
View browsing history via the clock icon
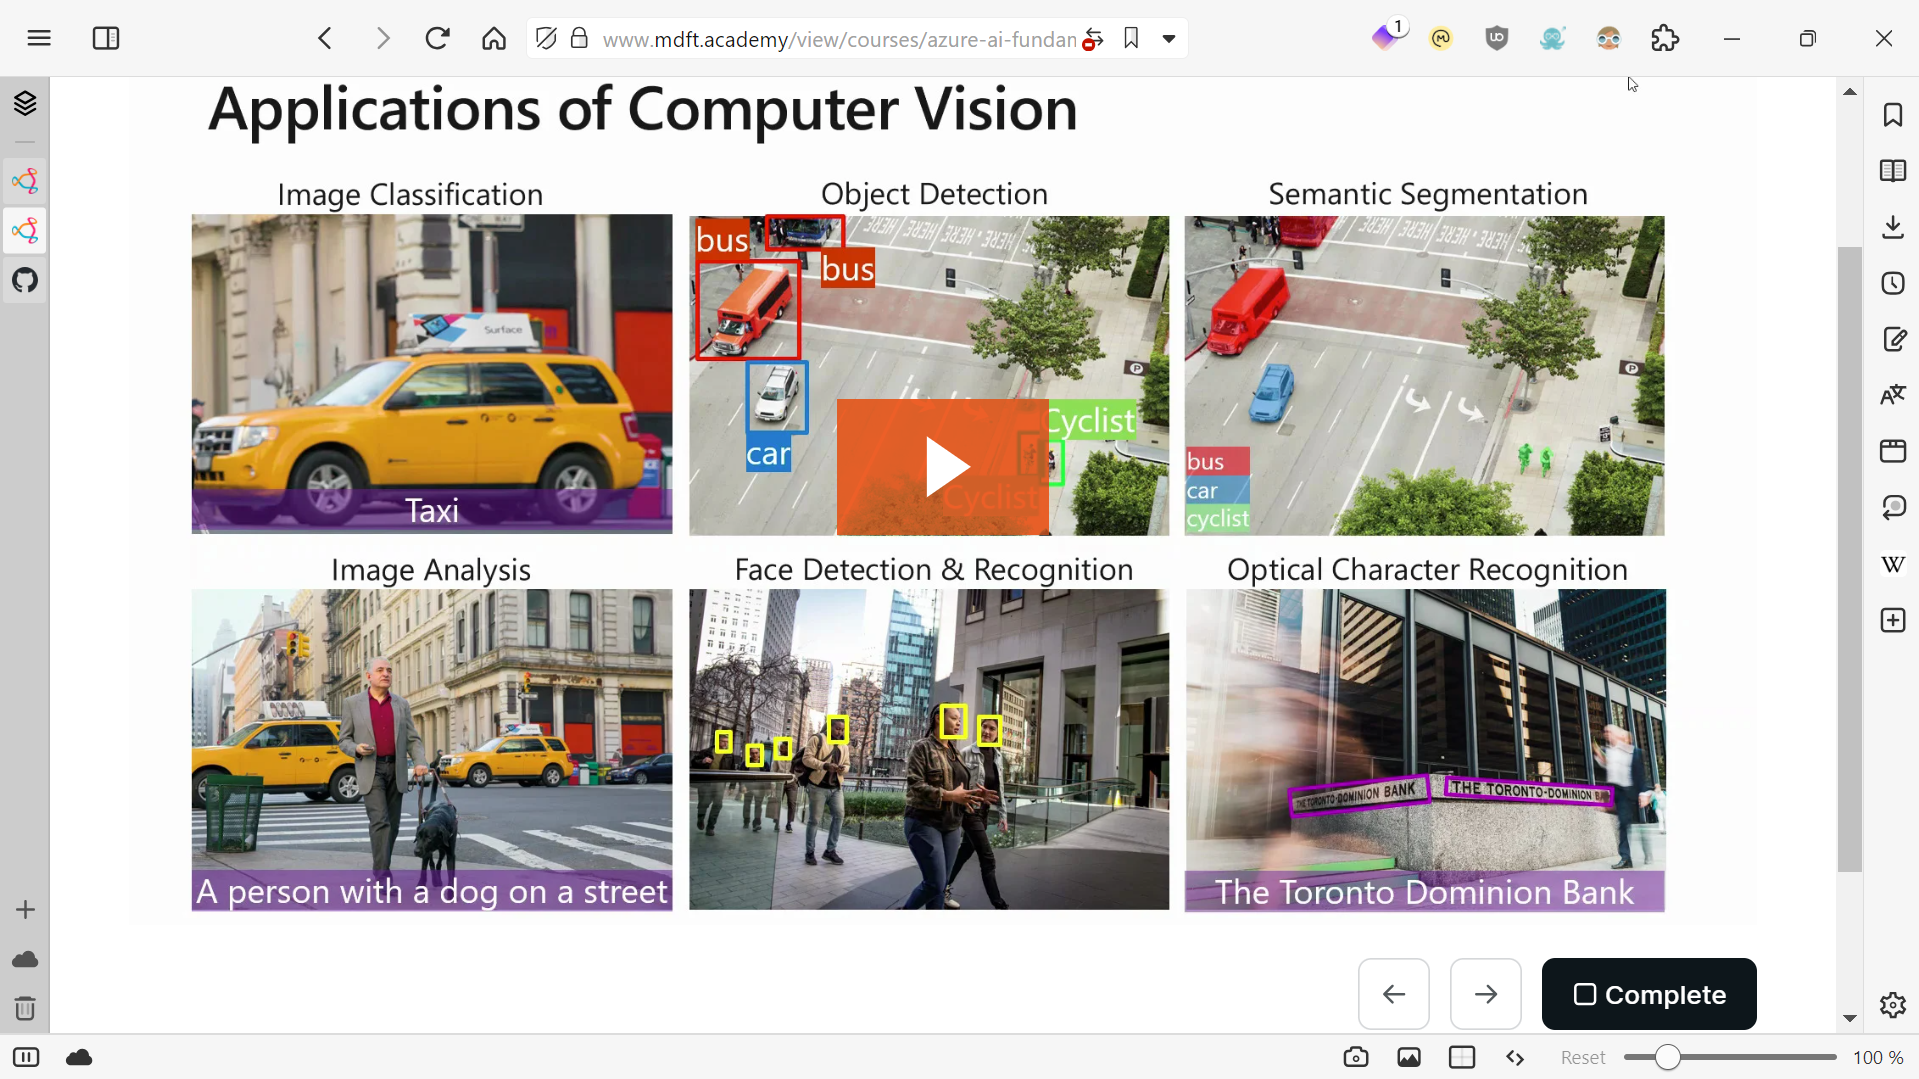click(1893, 283)
